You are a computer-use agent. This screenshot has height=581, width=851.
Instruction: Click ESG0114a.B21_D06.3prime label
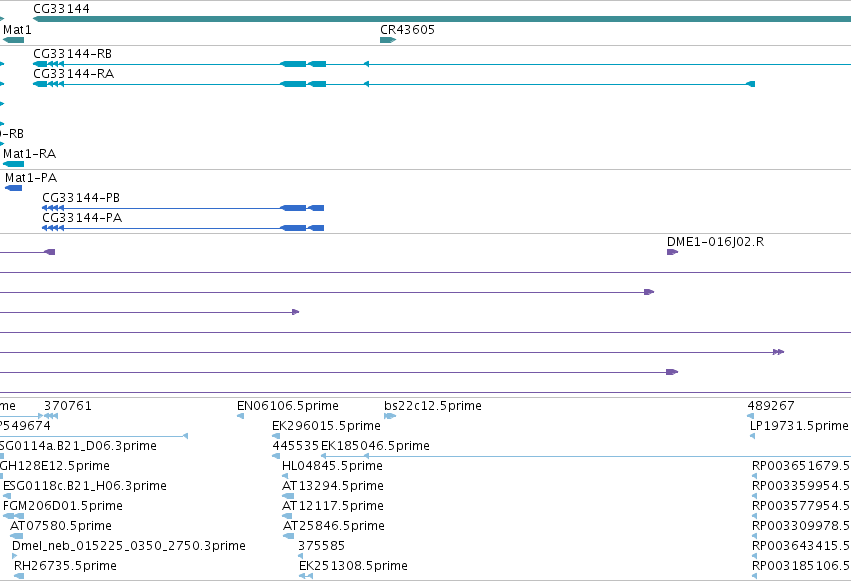point(78,446)
